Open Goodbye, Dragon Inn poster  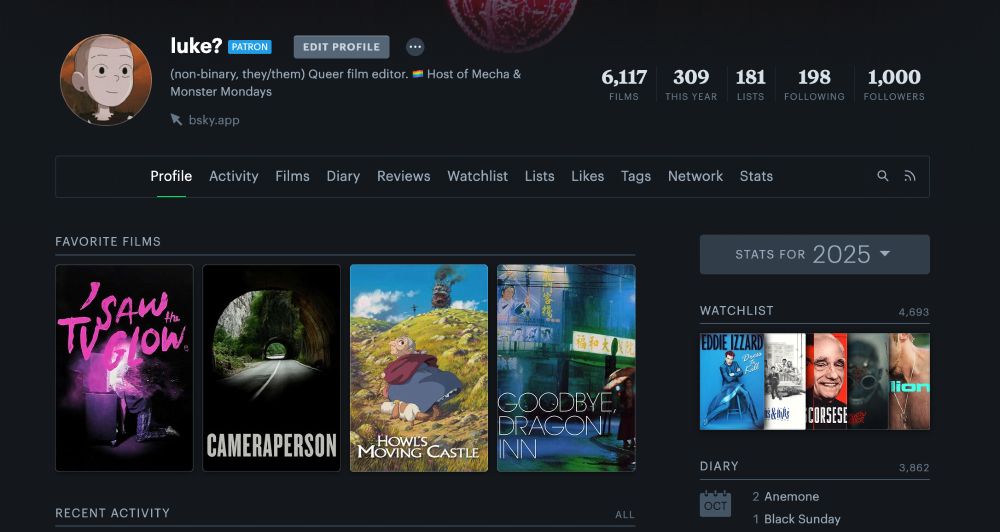(x=566, y=368)
